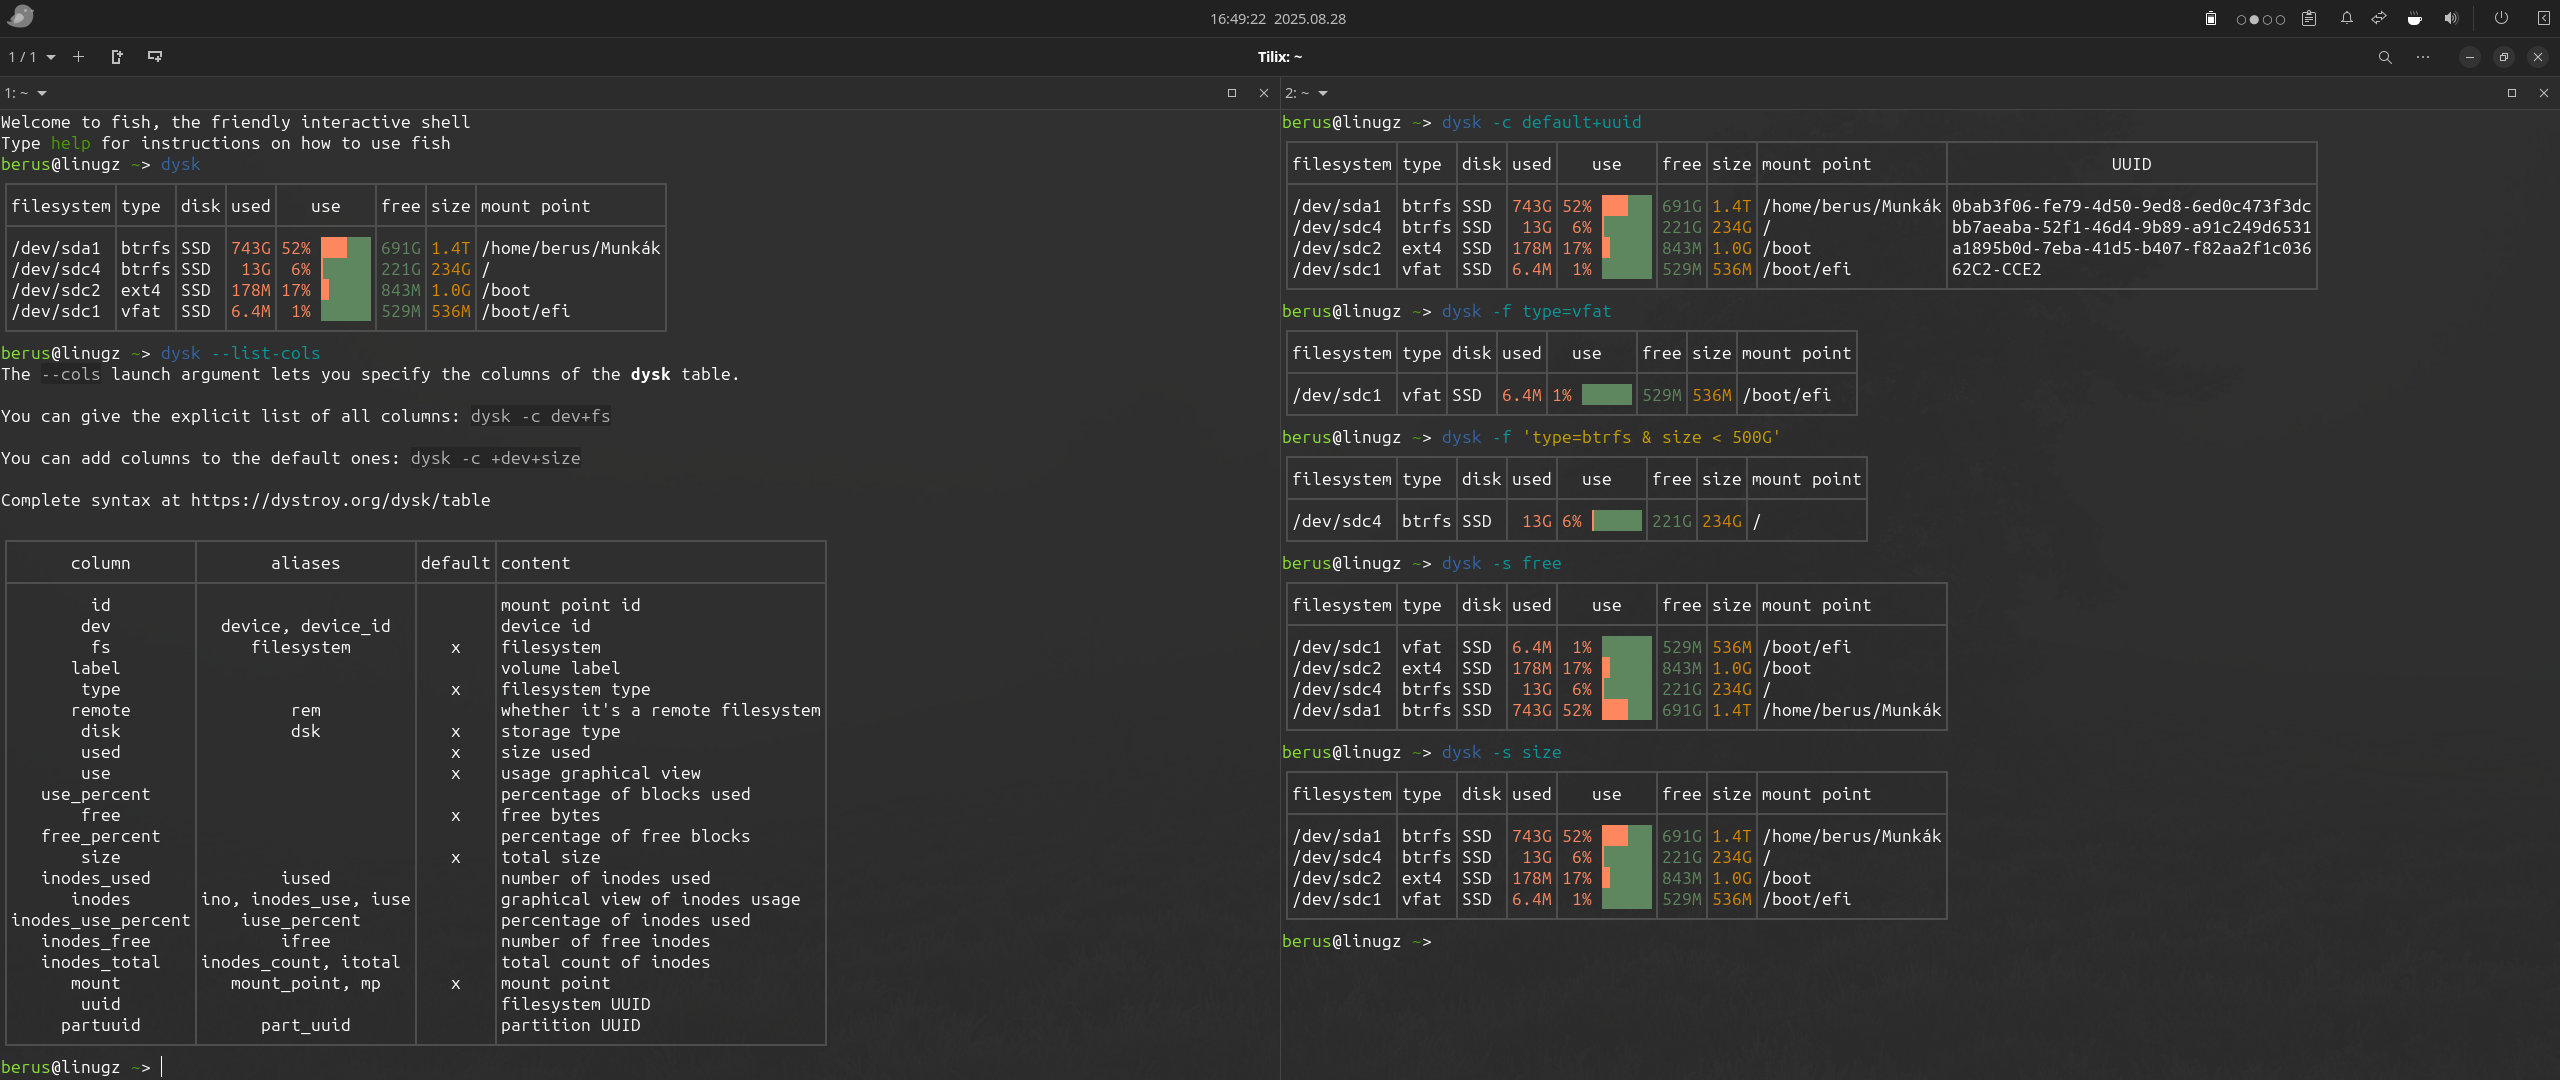Click the 'aliases' header in column table
The width and height of the screenshot is (2560, 1080).
tap(306, 563)
